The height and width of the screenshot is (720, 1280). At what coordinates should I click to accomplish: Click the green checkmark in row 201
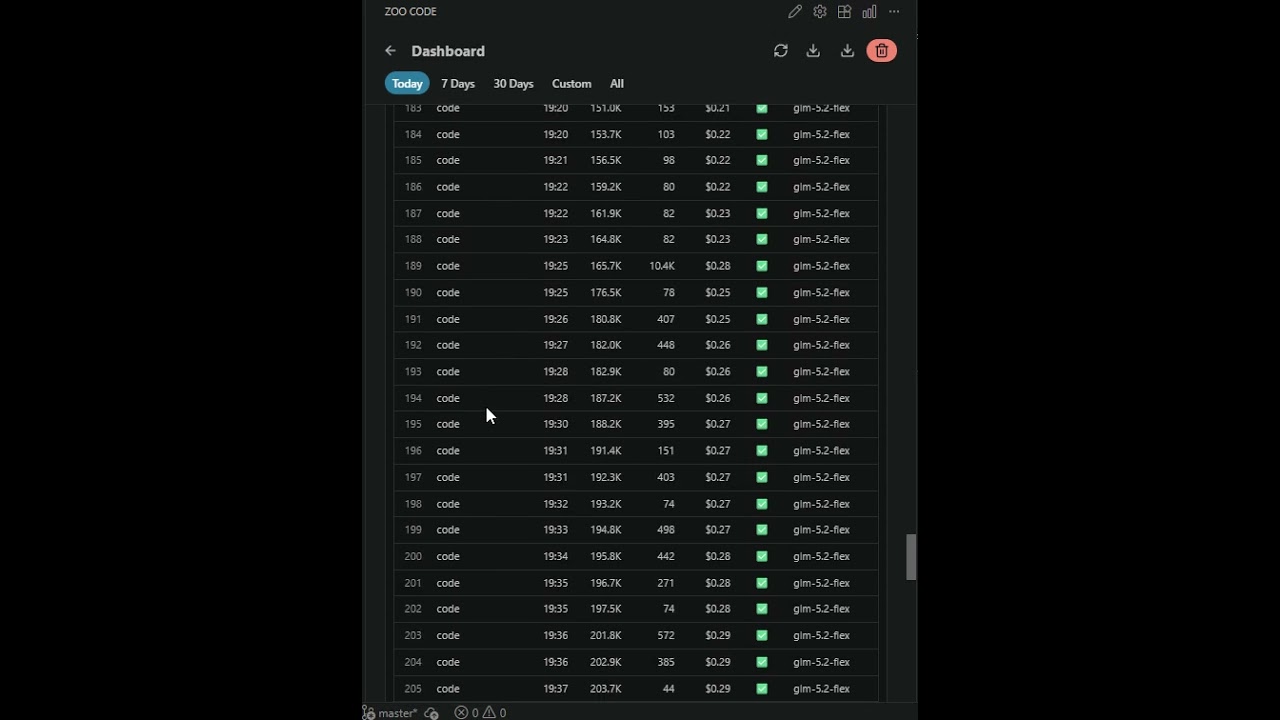[762, 583]
